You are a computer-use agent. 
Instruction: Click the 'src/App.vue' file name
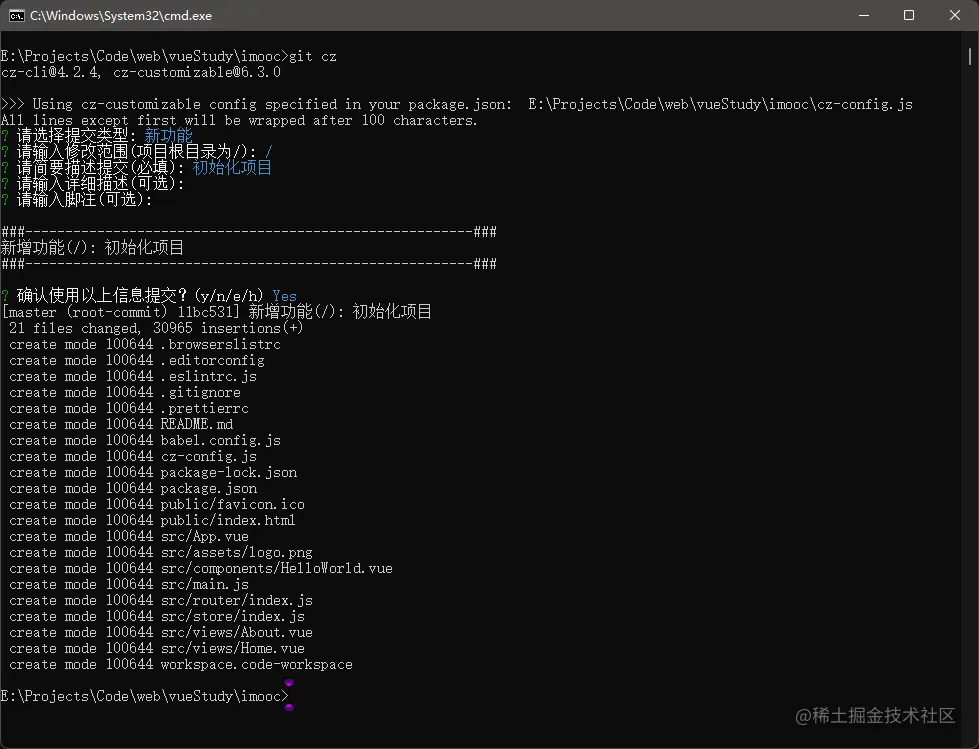pos(204,536)
